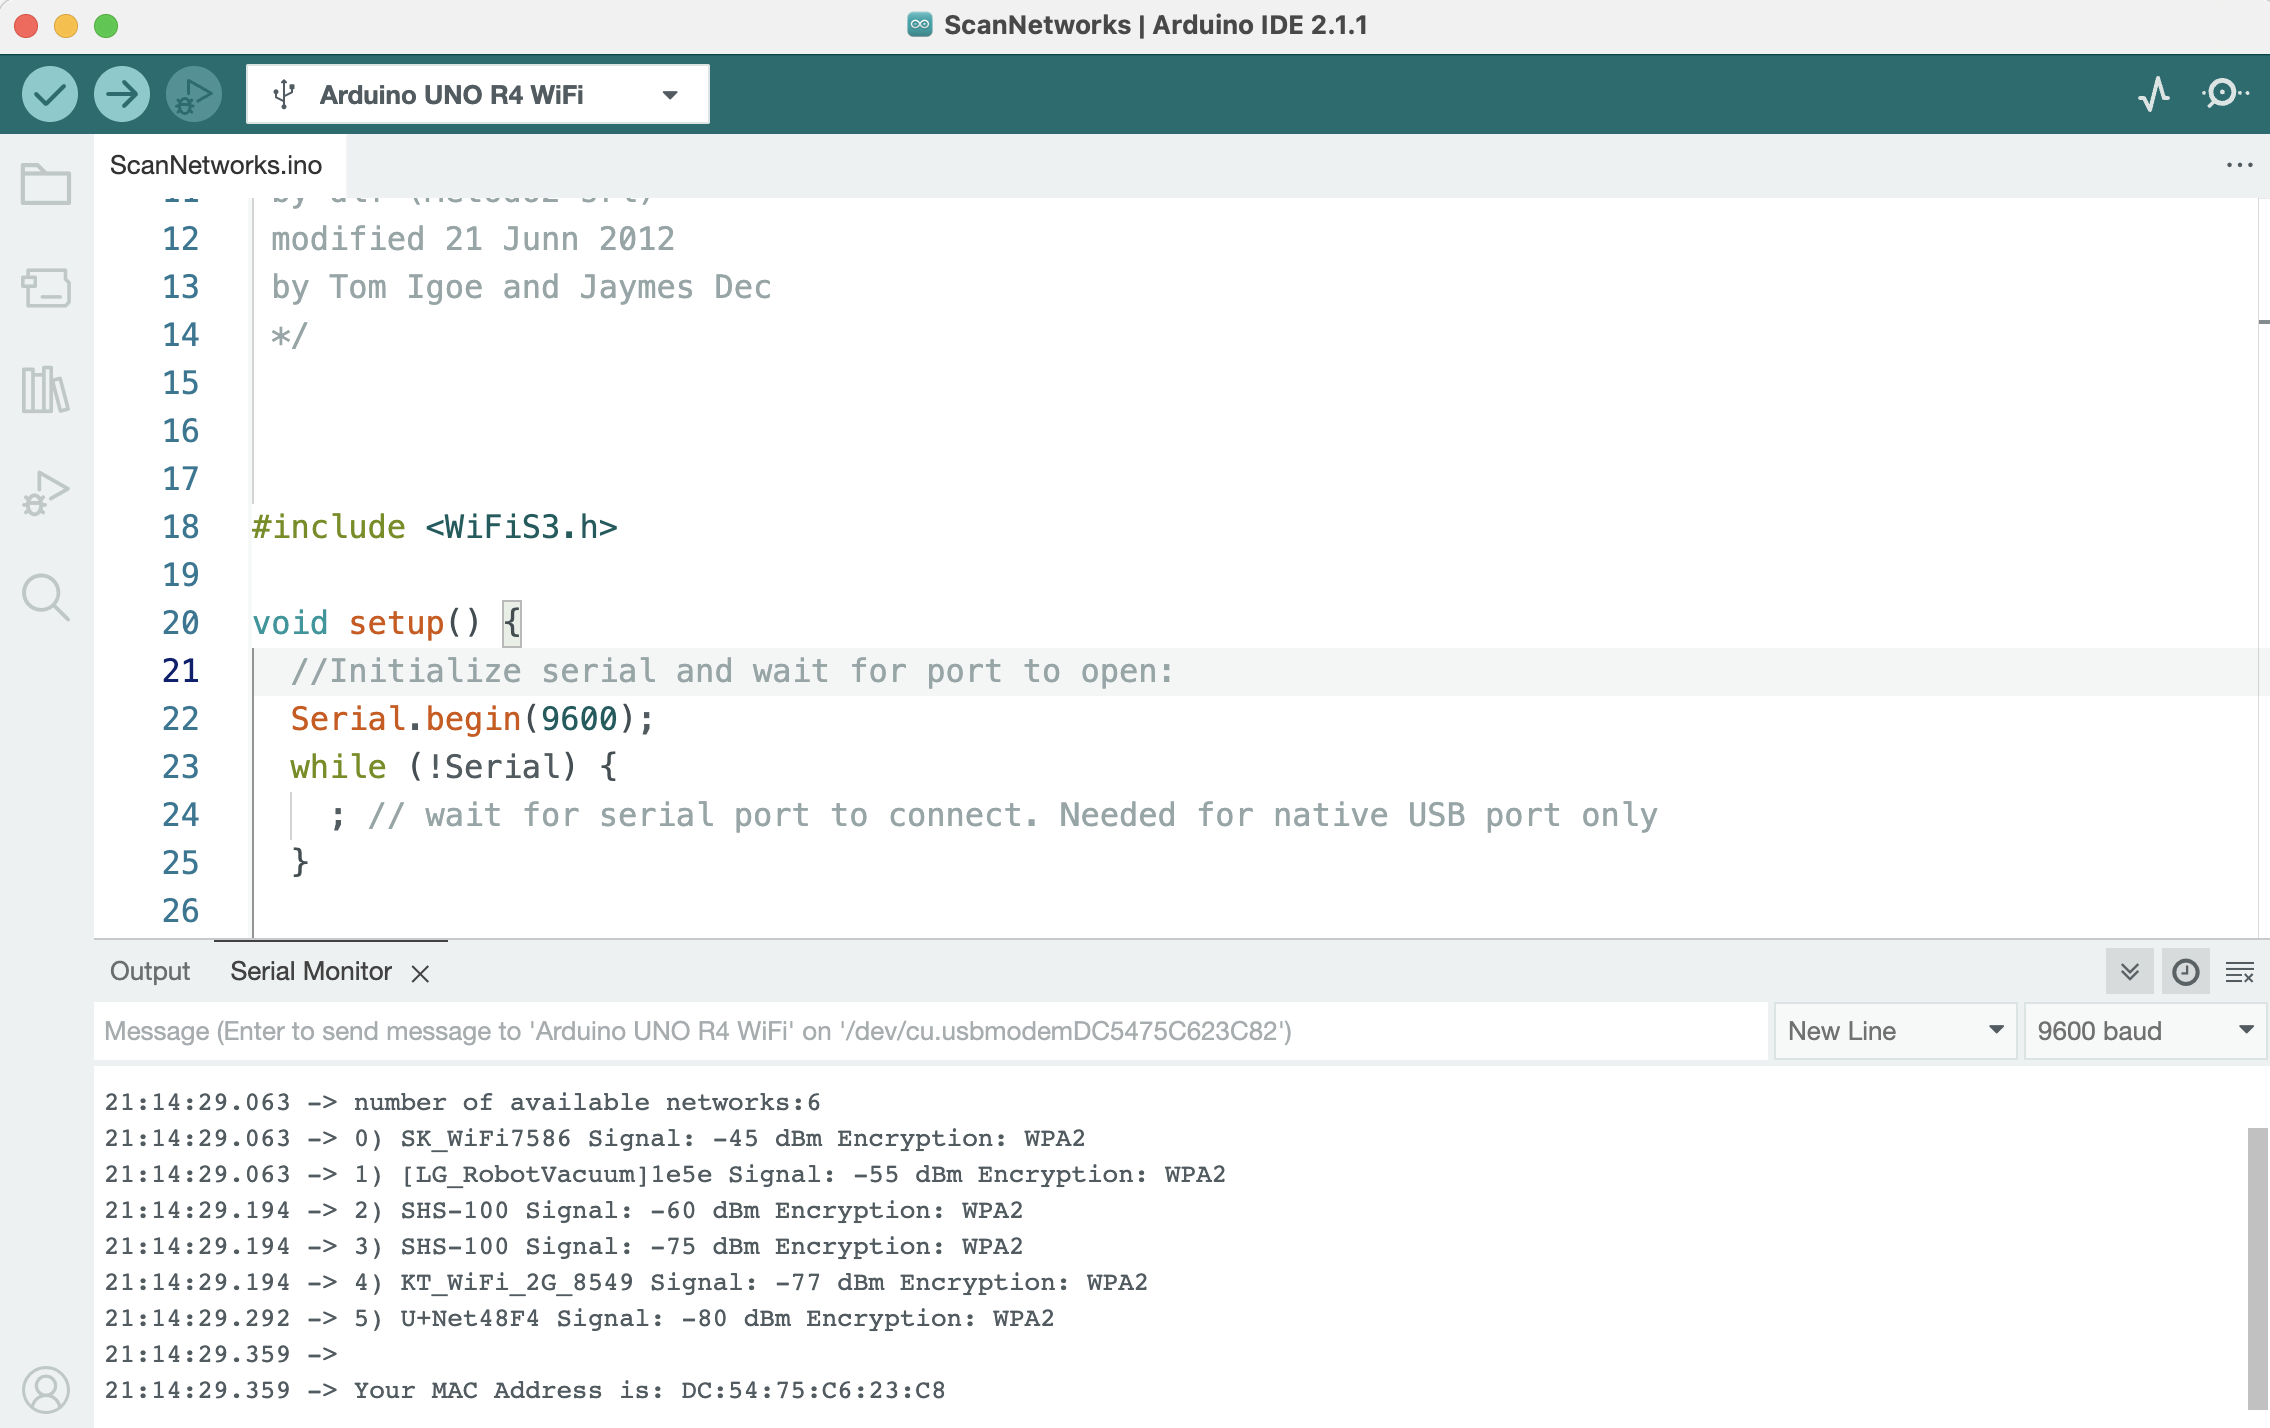Toggle the timestamp clock button
The height and width of the screenshot is (1428, 2270).
point(2185,972)
